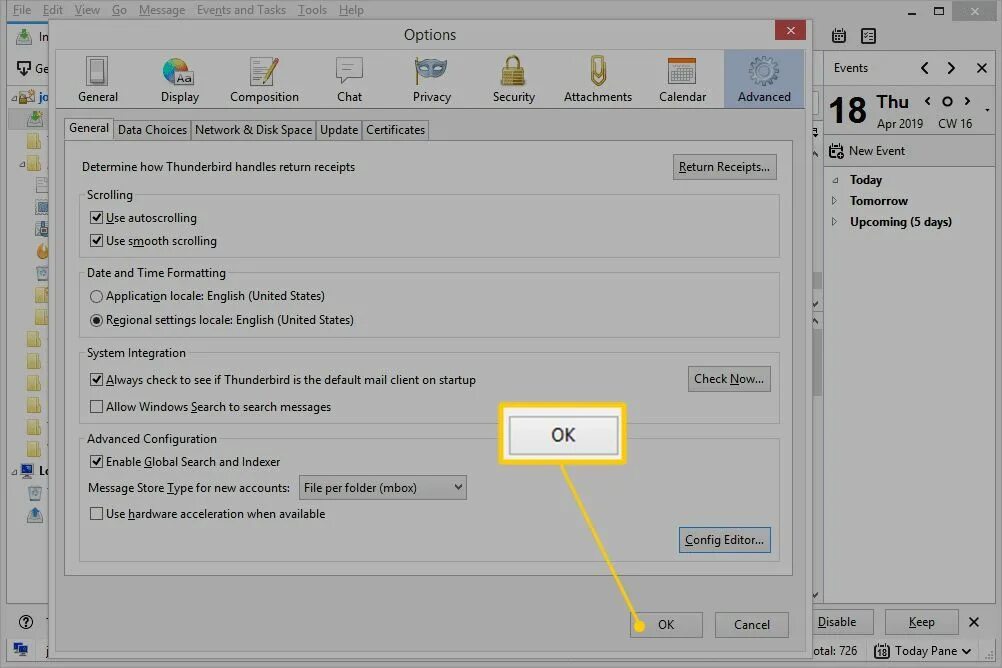Screen dimensions: 1002x668
Task: Enable hardware acceleration when available
Action: 96,513
